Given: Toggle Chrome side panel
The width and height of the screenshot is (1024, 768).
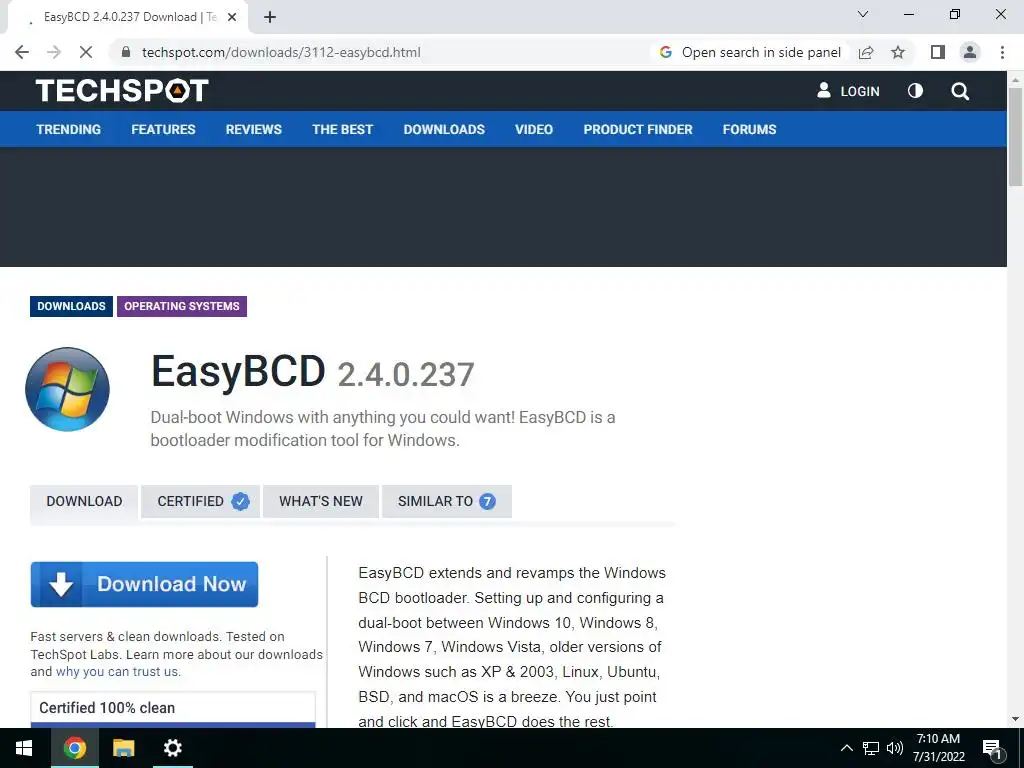Looking at the screenshot, I should [x=938, y=52].
